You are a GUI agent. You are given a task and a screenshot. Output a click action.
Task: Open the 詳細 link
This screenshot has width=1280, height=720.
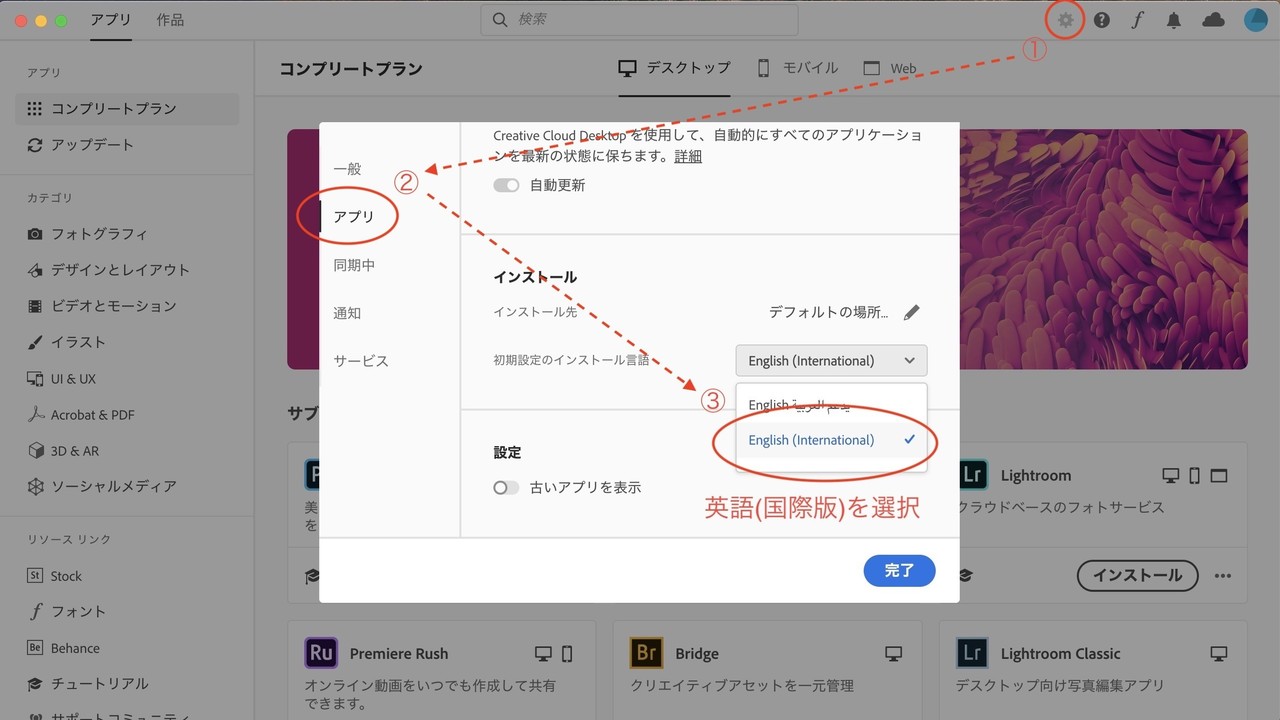[688, 156]
